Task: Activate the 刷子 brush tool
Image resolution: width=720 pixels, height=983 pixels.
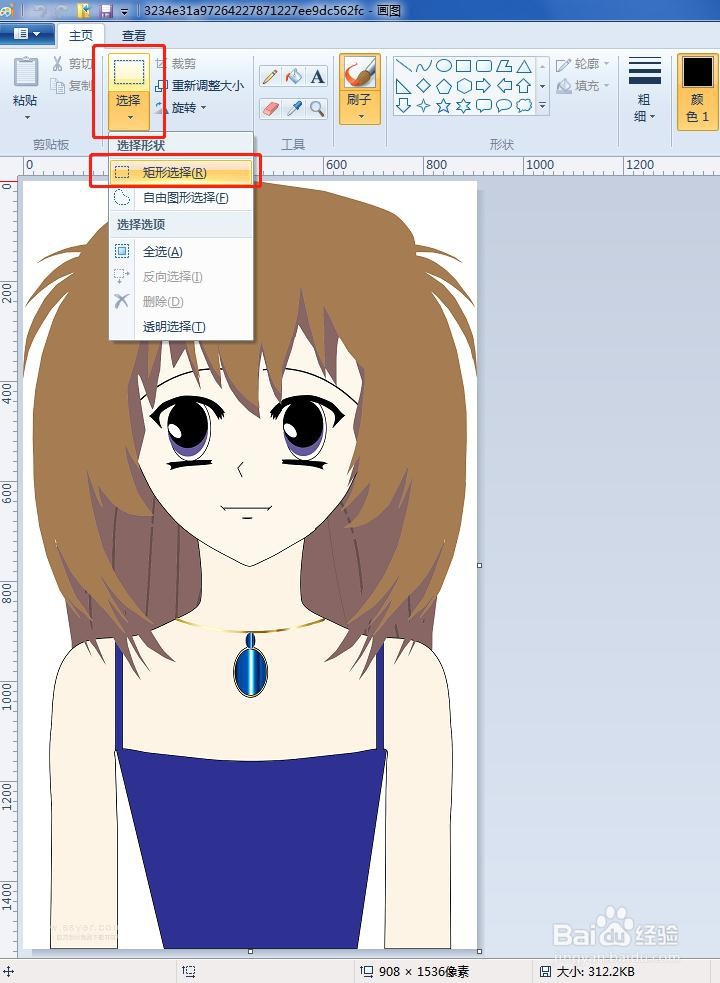Action: [360, 80]
